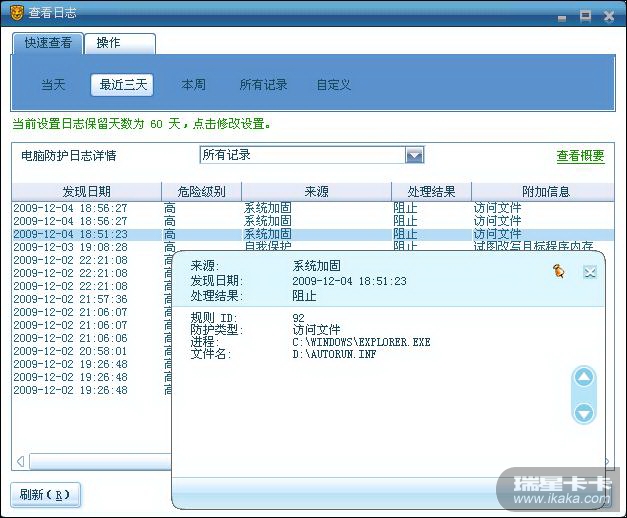Click the 访问文件 protection type in popup
627x518 pixels.
coord(316,330)
